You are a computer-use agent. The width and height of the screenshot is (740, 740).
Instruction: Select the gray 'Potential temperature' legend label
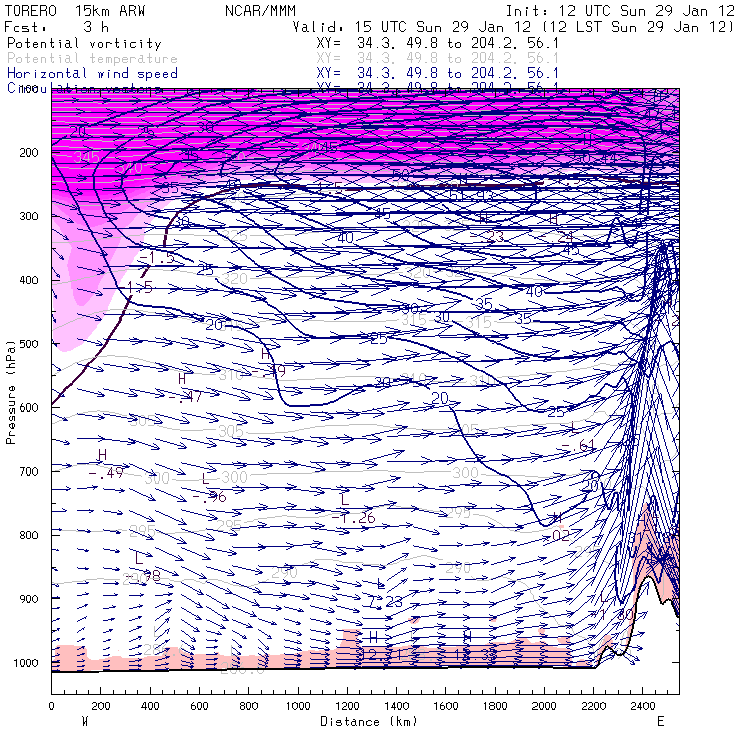point(92,59)
